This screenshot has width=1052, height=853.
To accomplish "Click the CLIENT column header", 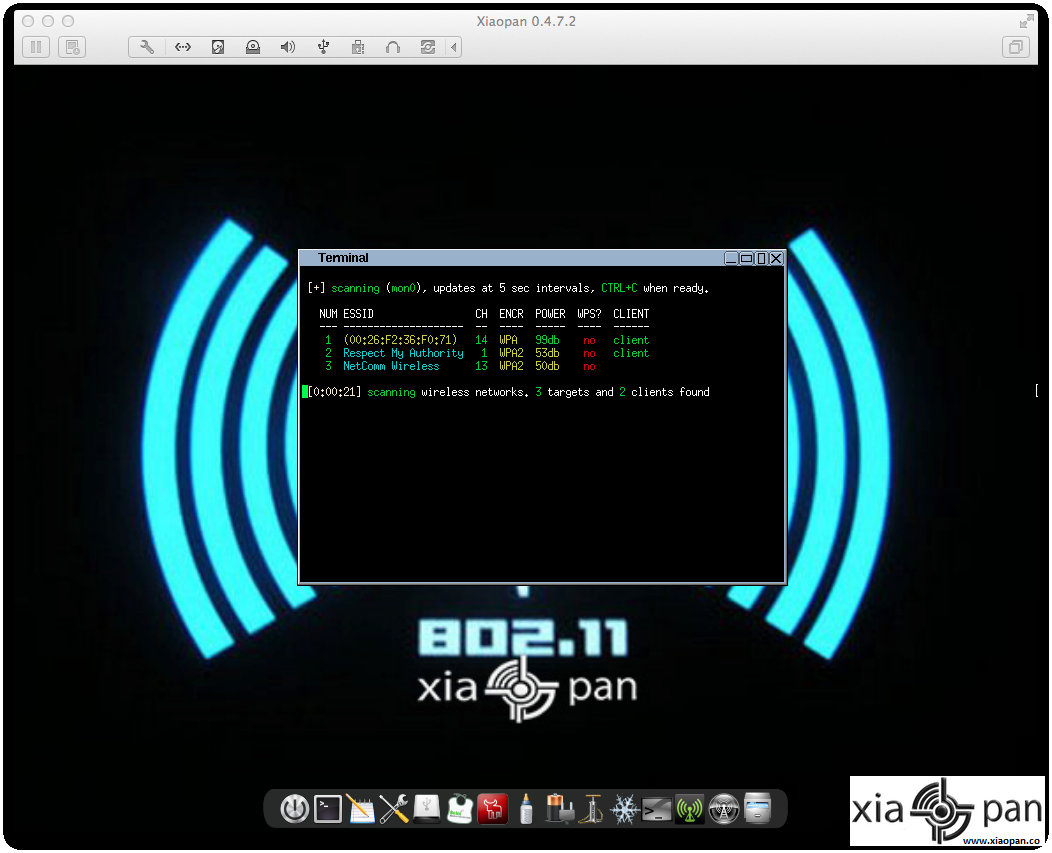I will click(x=631, y=314).
